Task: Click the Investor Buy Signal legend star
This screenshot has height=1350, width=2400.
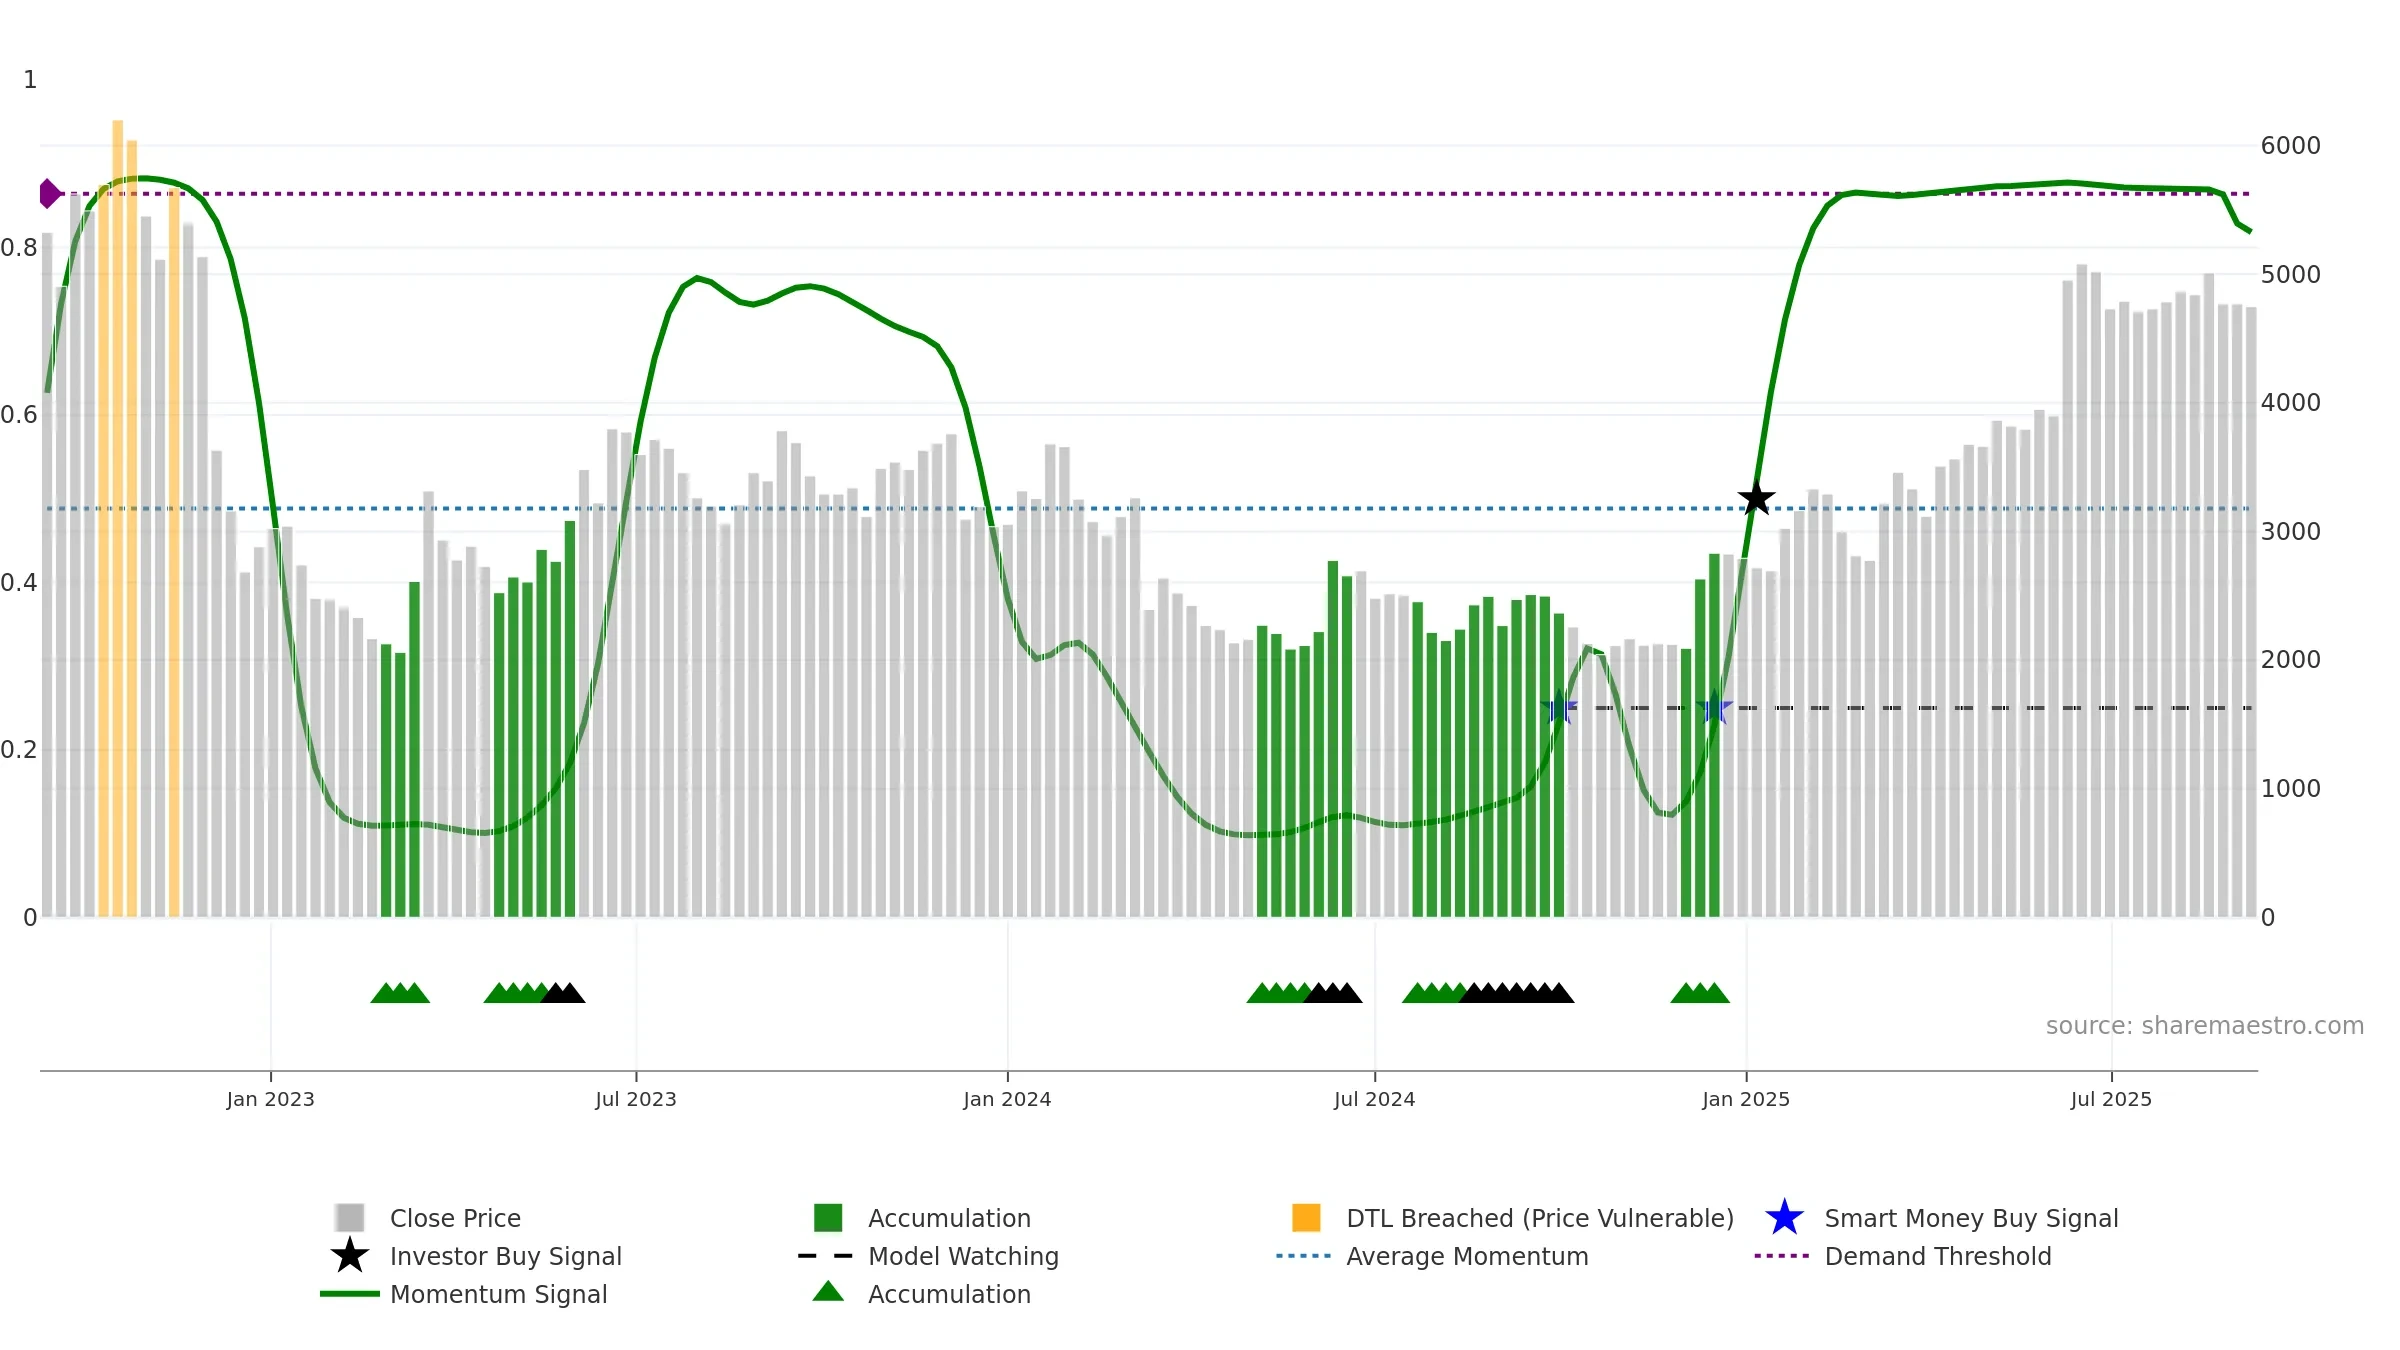Action: [x=350, y=1256]
